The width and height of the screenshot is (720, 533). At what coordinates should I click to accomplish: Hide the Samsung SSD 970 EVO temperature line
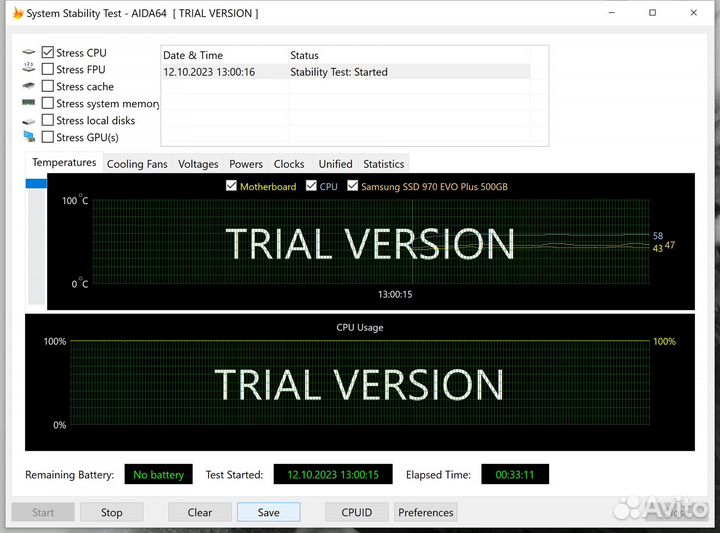point(353,186)
